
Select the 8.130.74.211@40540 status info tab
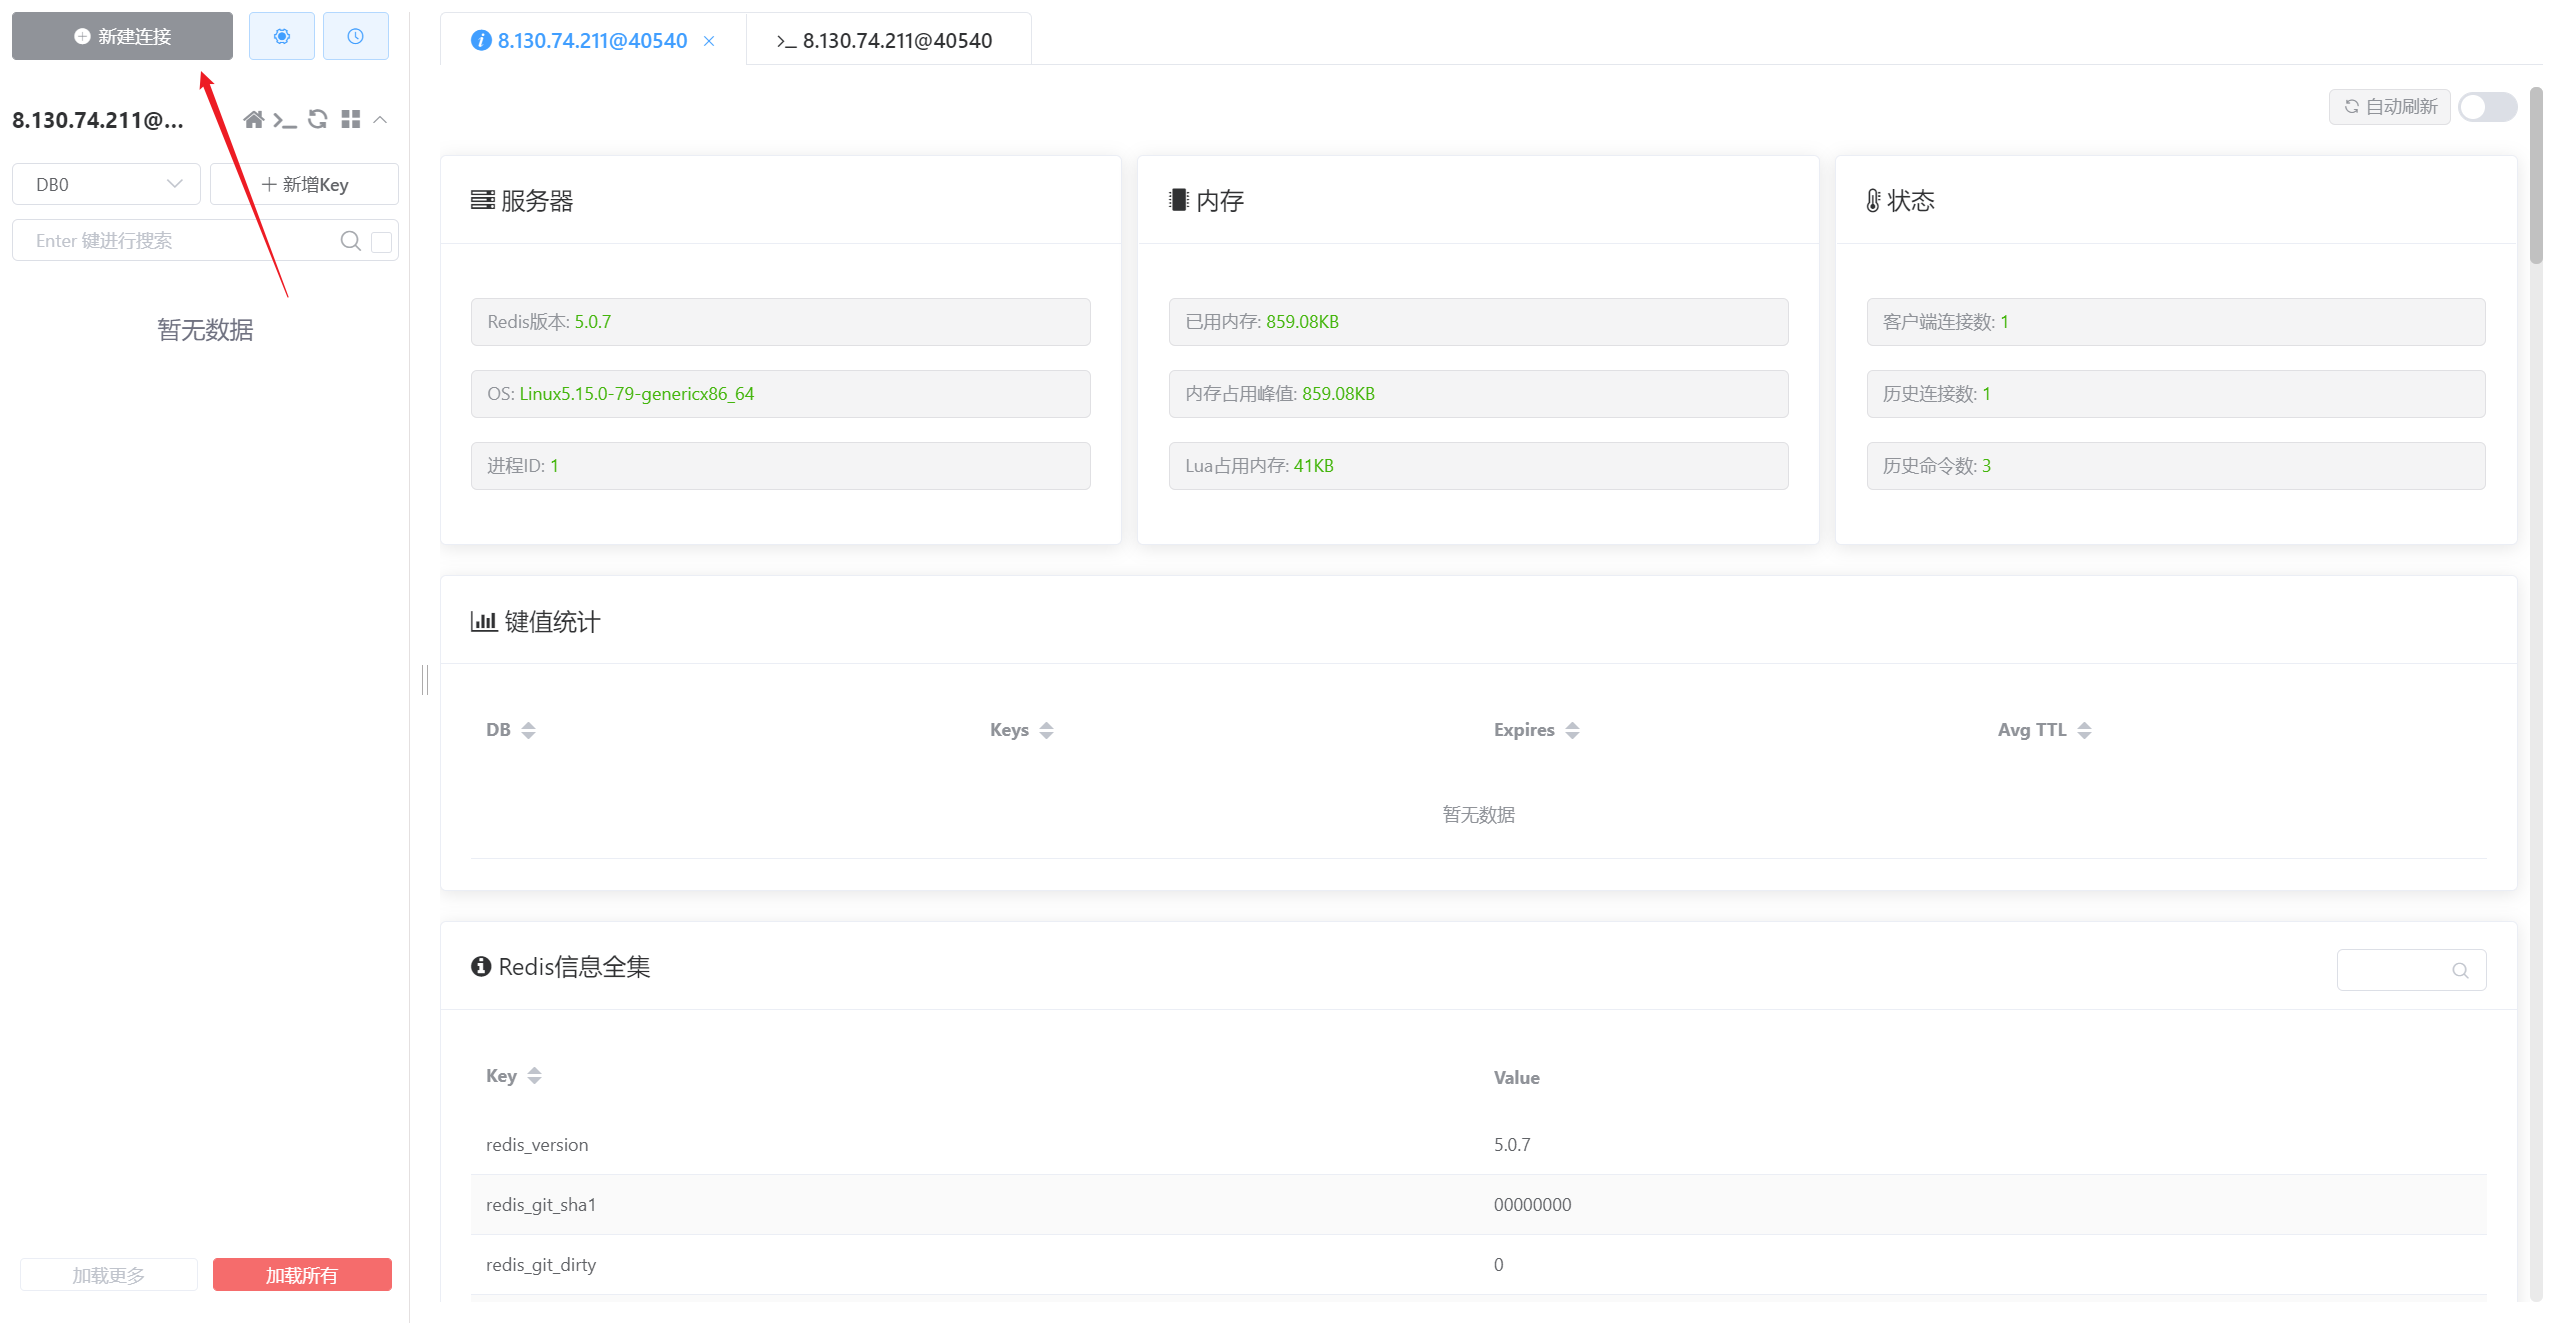[590, 41]
